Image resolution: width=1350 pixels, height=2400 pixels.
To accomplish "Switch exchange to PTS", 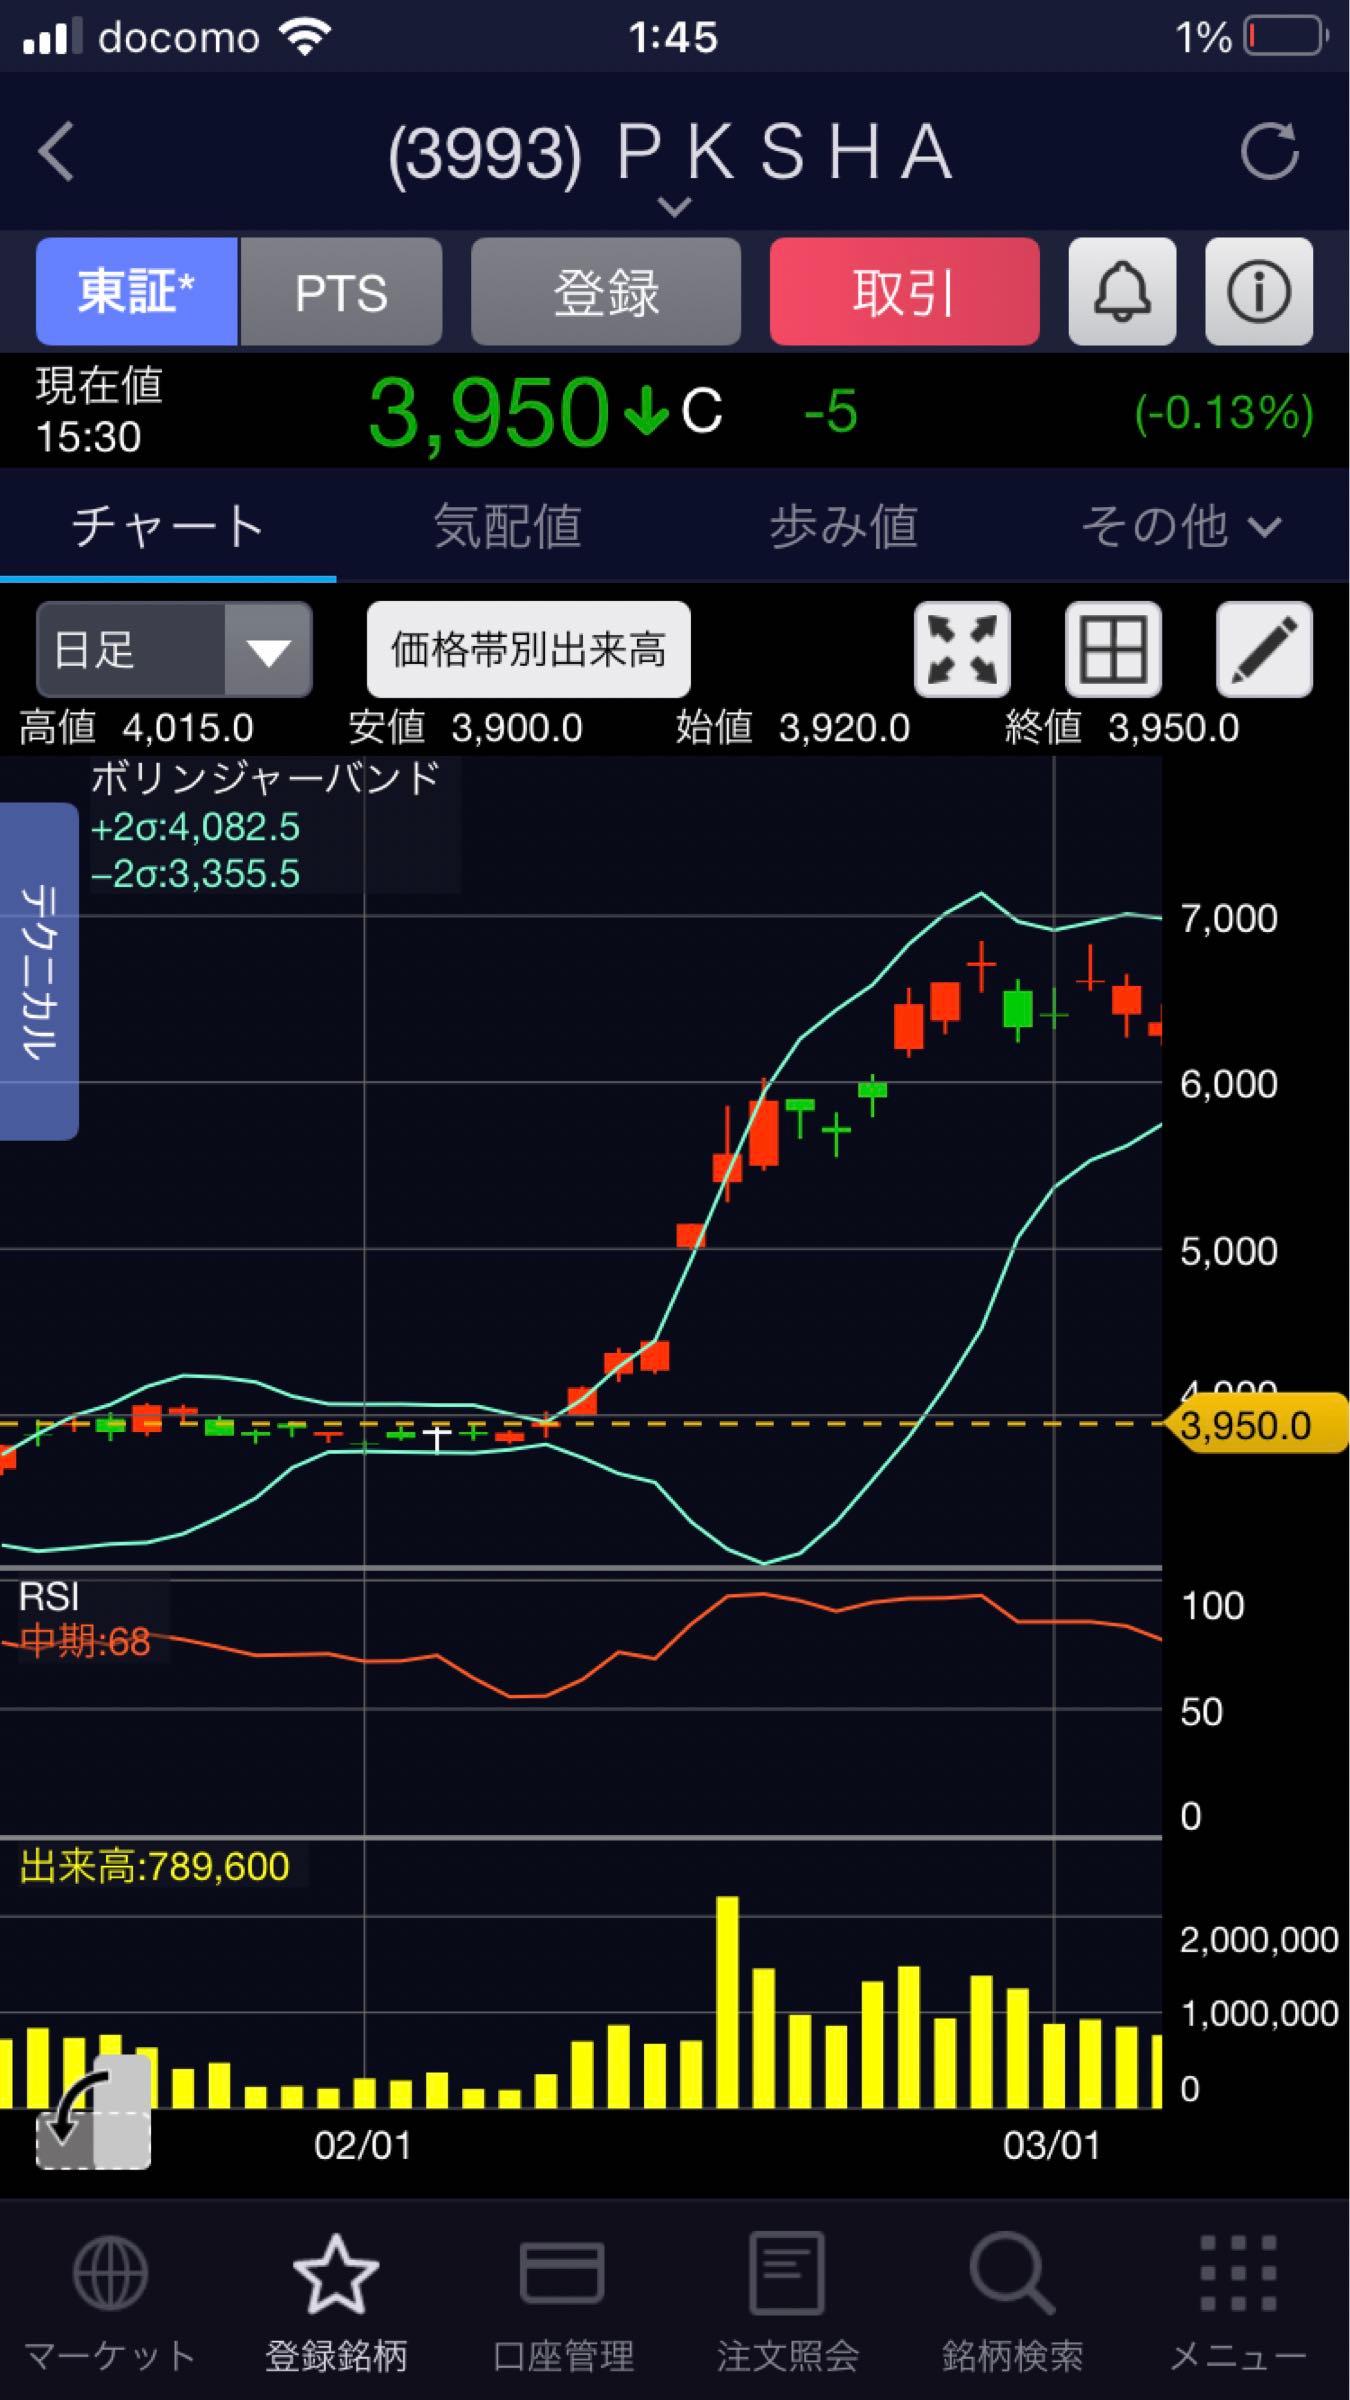I will pyautogui.click(x=341, y=292).
